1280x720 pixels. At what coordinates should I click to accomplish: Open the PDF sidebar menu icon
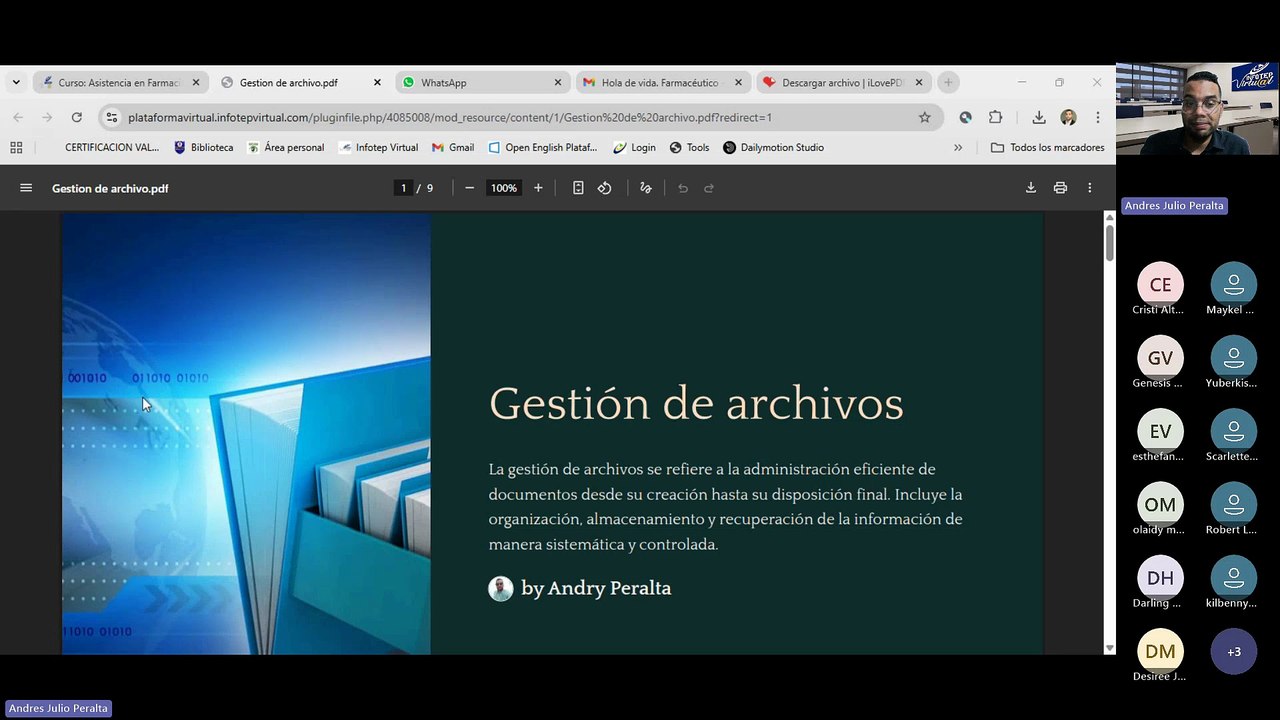pos(26,188)
